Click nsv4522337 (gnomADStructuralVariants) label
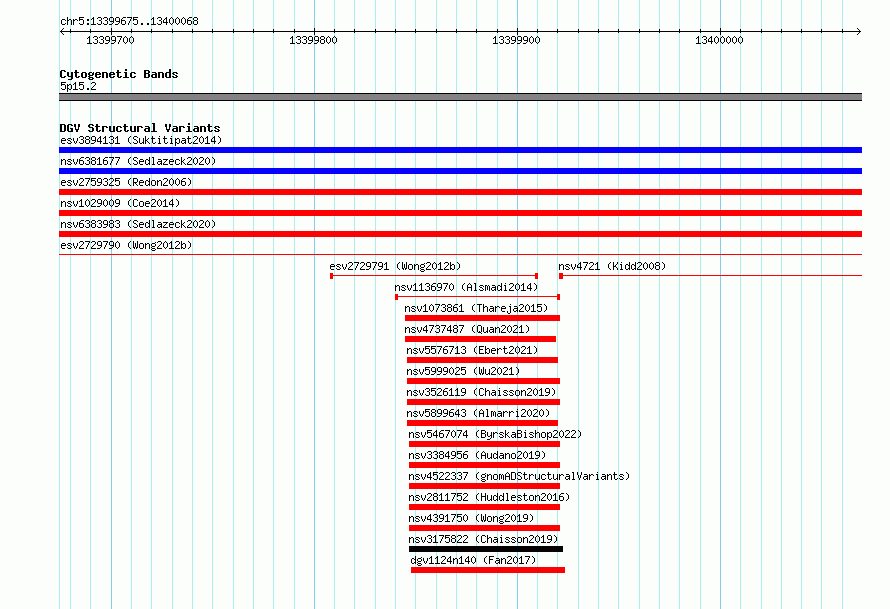 [519, 476]
